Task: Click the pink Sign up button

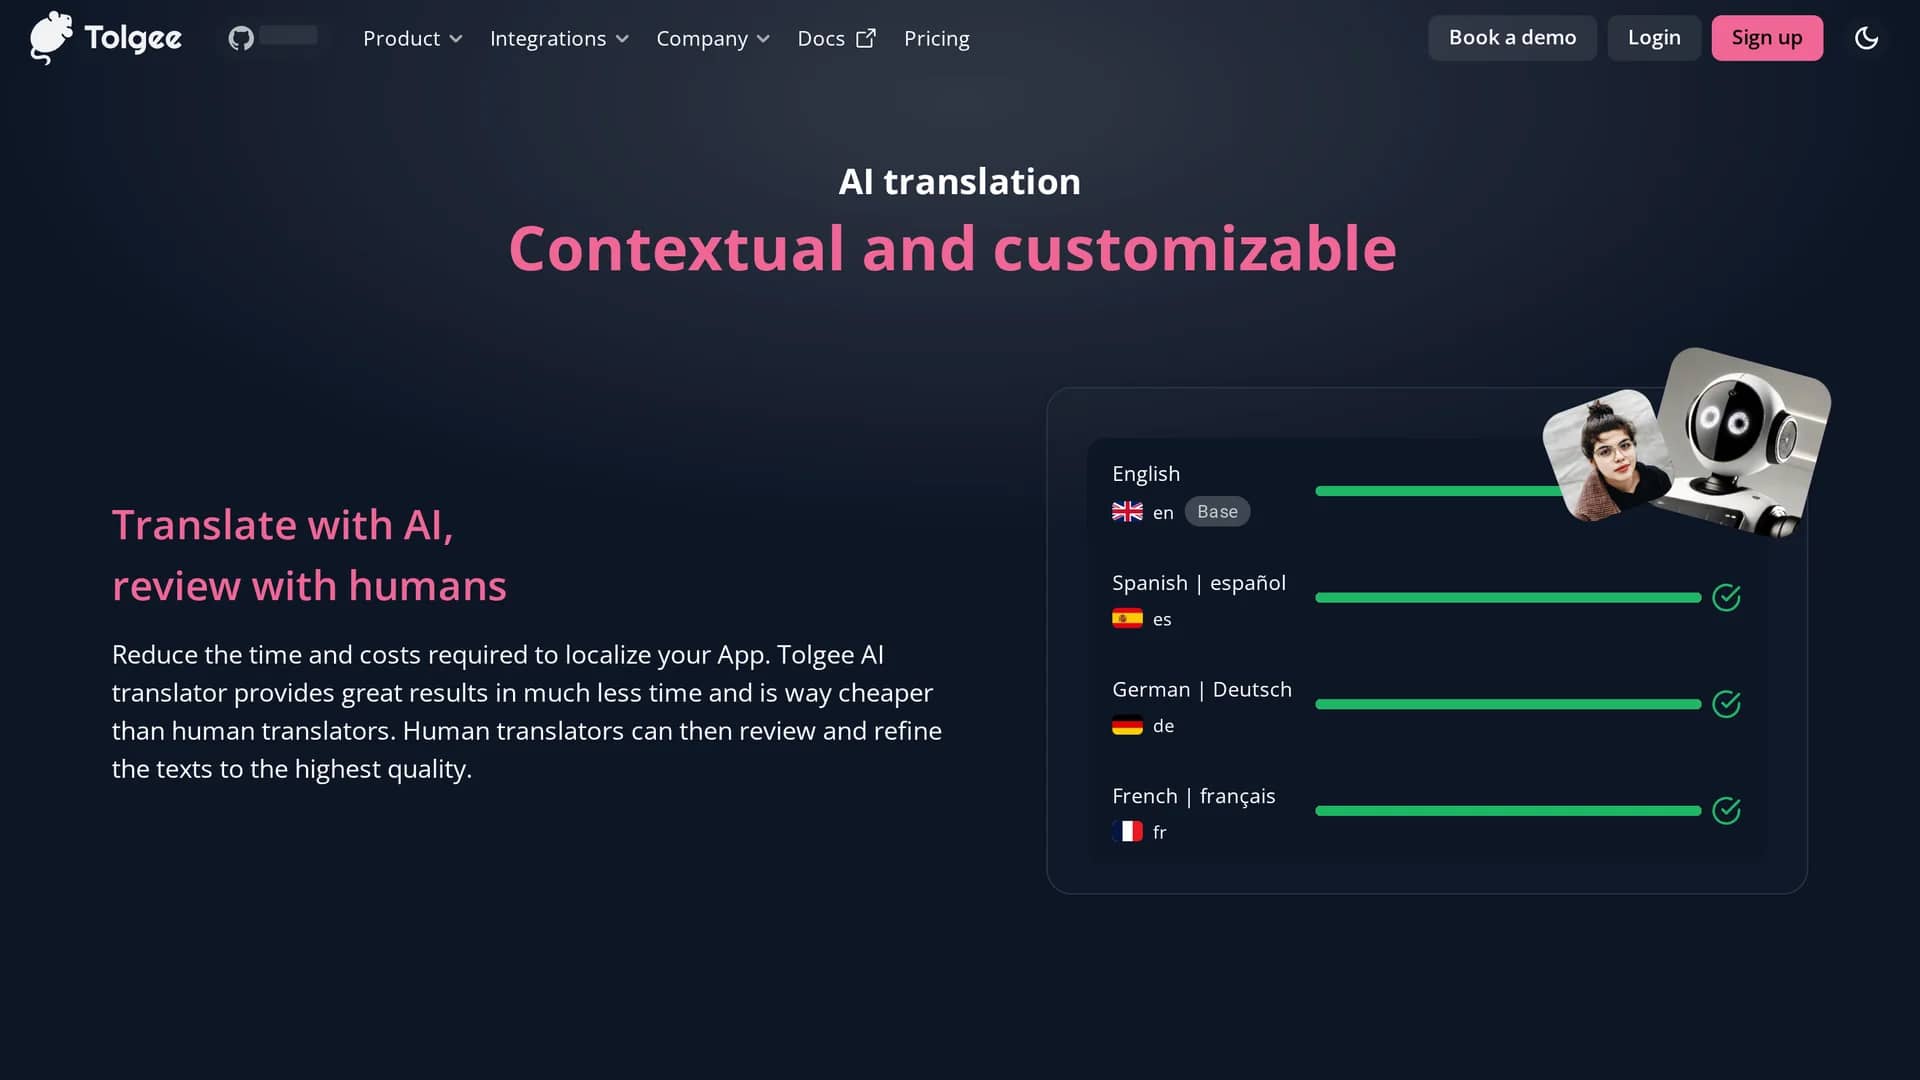Action: tap(1767, 38)
